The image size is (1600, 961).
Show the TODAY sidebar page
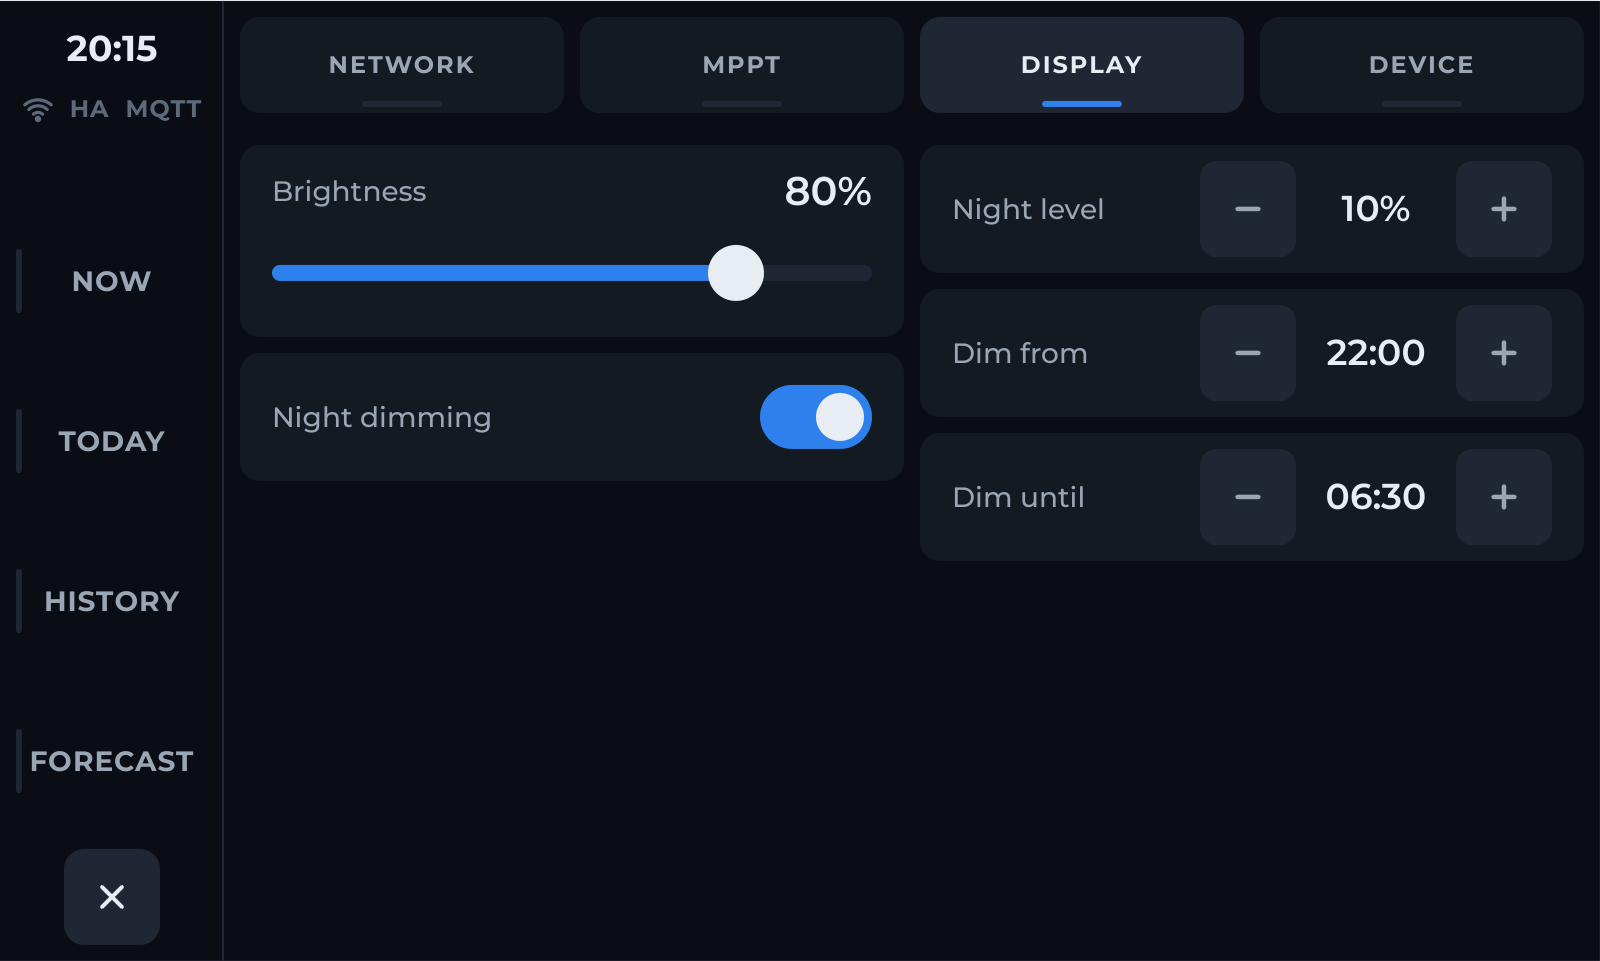coord(112,441)
